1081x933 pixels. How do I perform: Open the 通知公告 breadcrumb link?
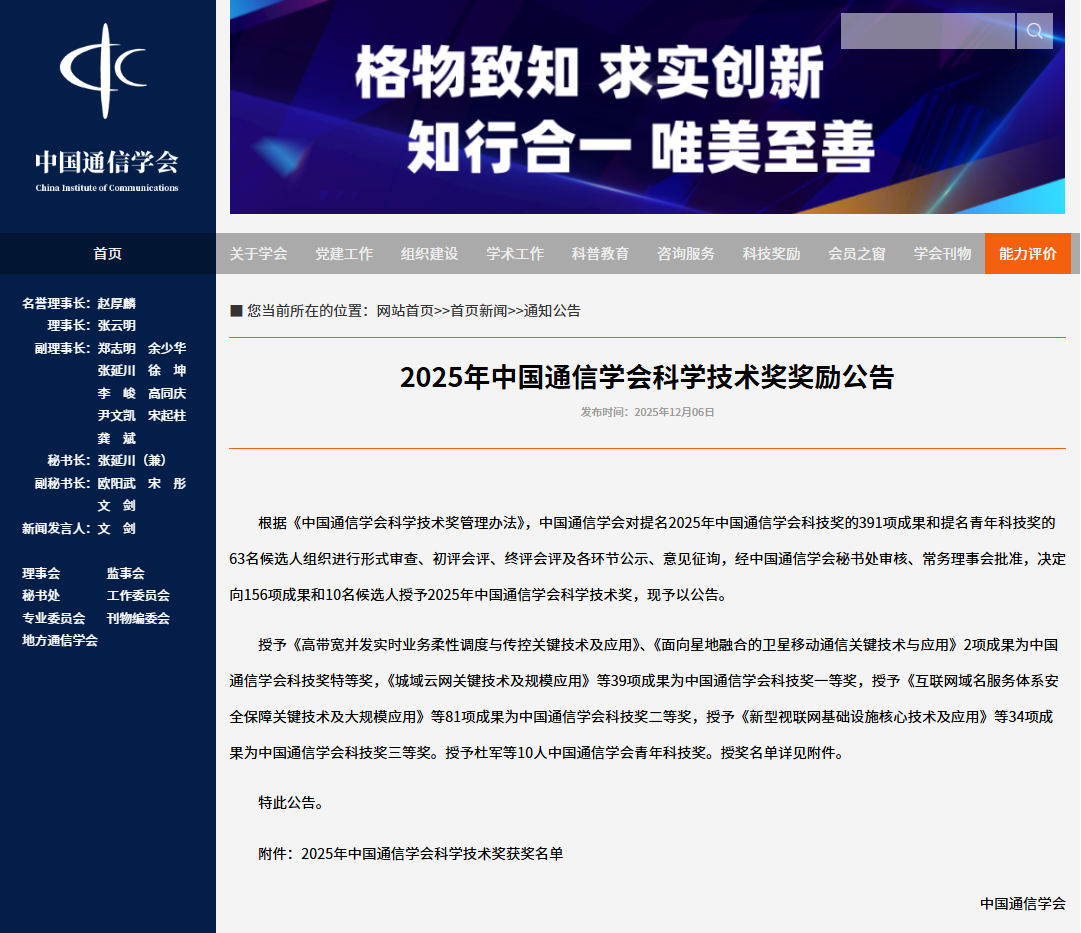click(552, 311)
